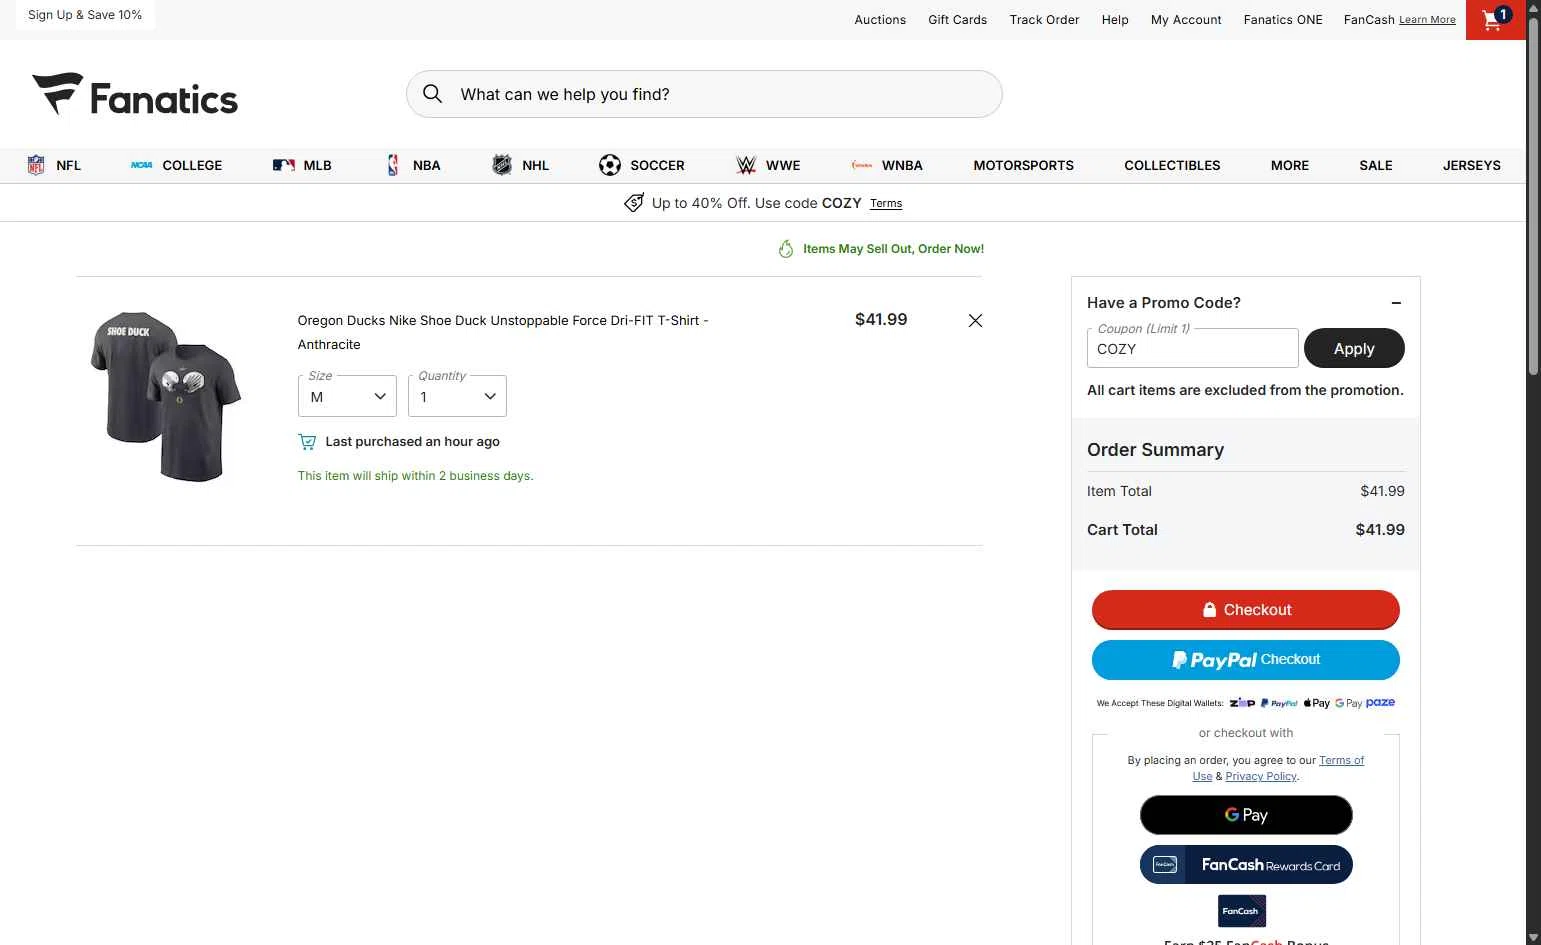Click the WWE logo icon
Screen dimensions: 1541x945
point(746,165)
